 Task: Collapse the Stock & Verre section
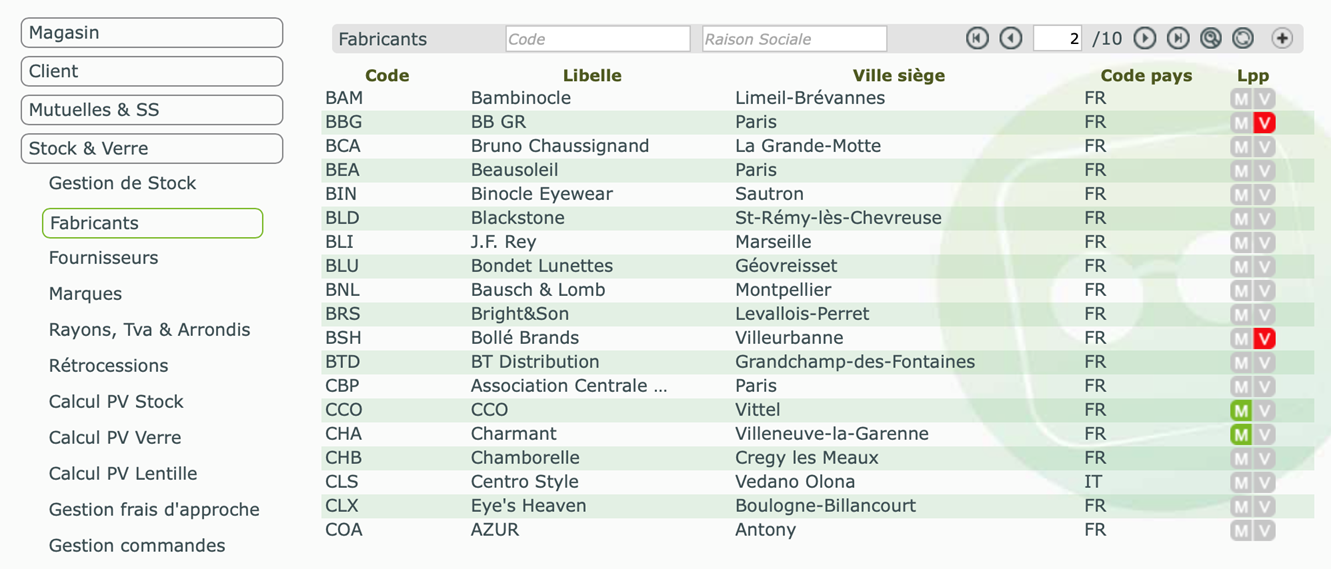(152, 148)
